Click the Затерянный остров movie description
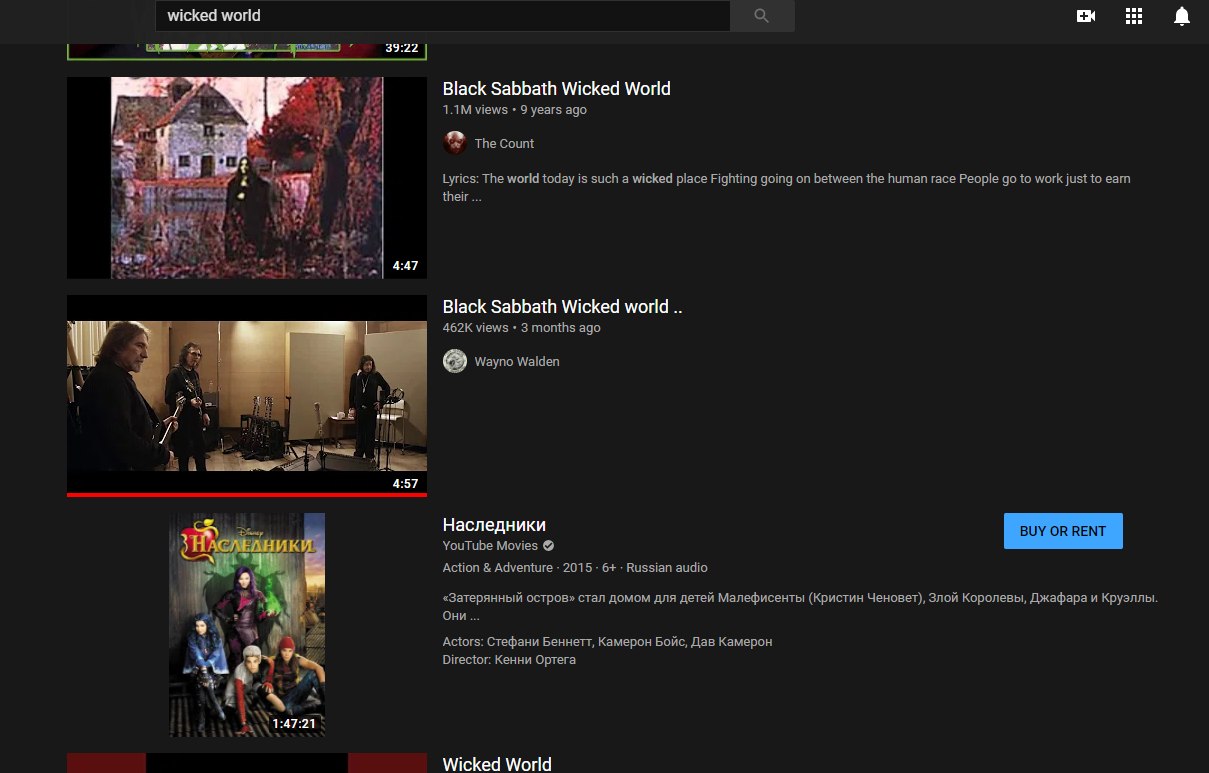The image size is (1209, 773). tap(800, 607)
